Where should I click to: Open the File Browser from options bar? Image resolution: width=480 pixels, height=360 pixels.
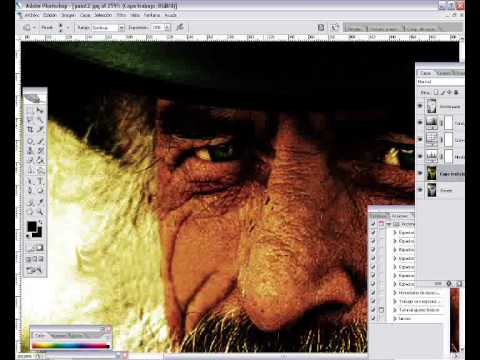(321, 28)
